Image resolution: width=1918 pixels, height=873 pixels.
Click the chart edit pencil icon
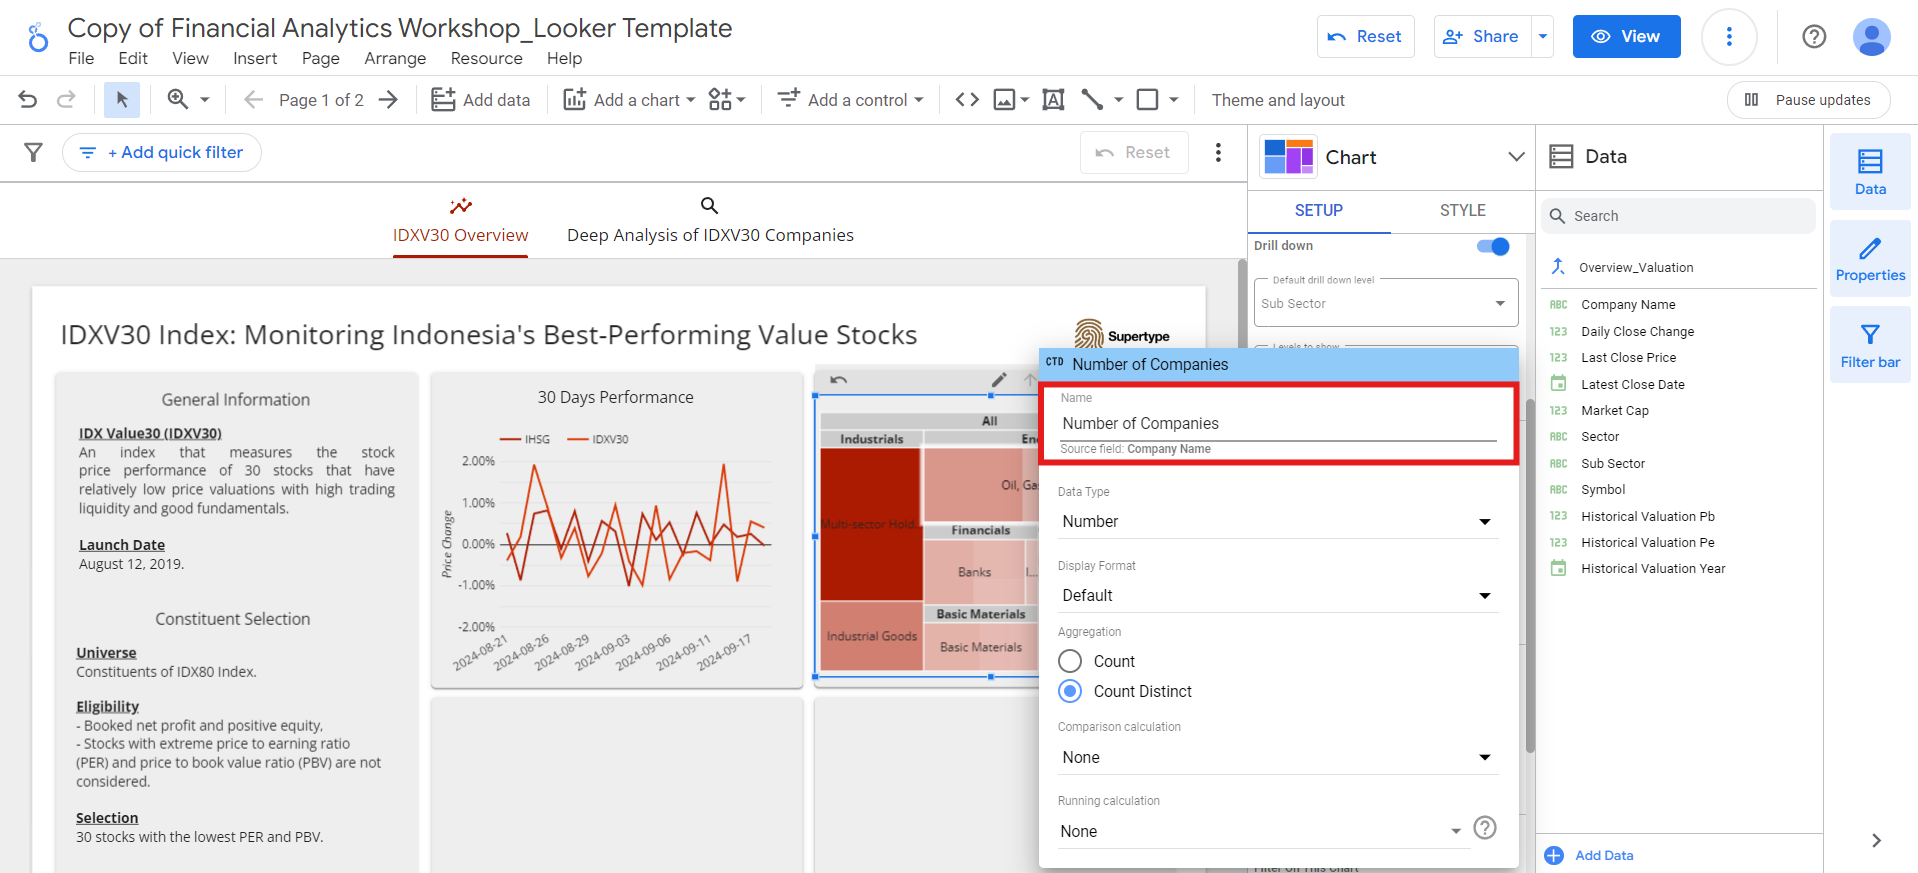point(999,380)
